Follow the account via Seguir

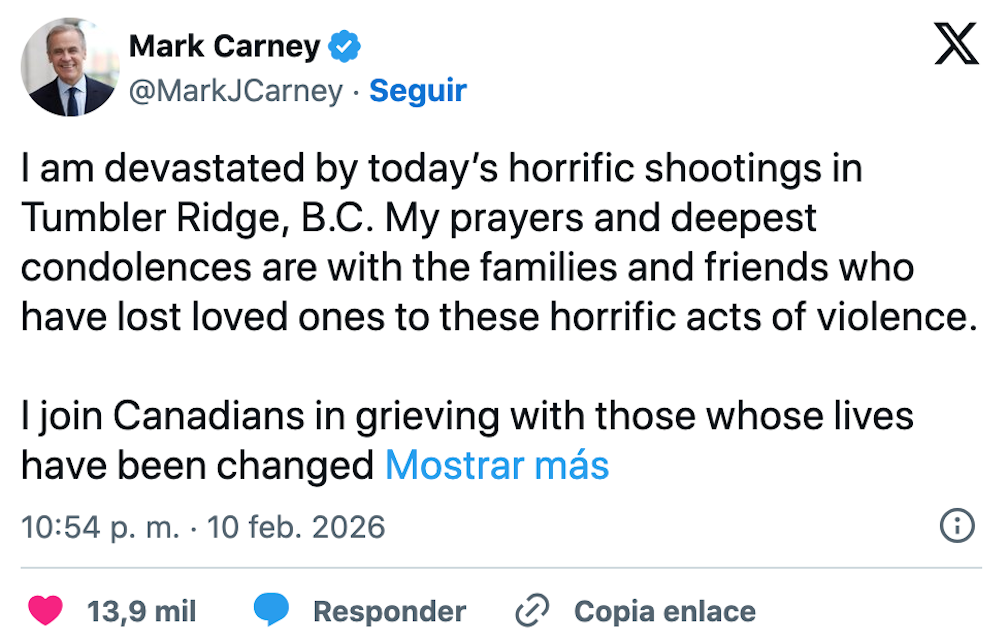tap(418, 91)
